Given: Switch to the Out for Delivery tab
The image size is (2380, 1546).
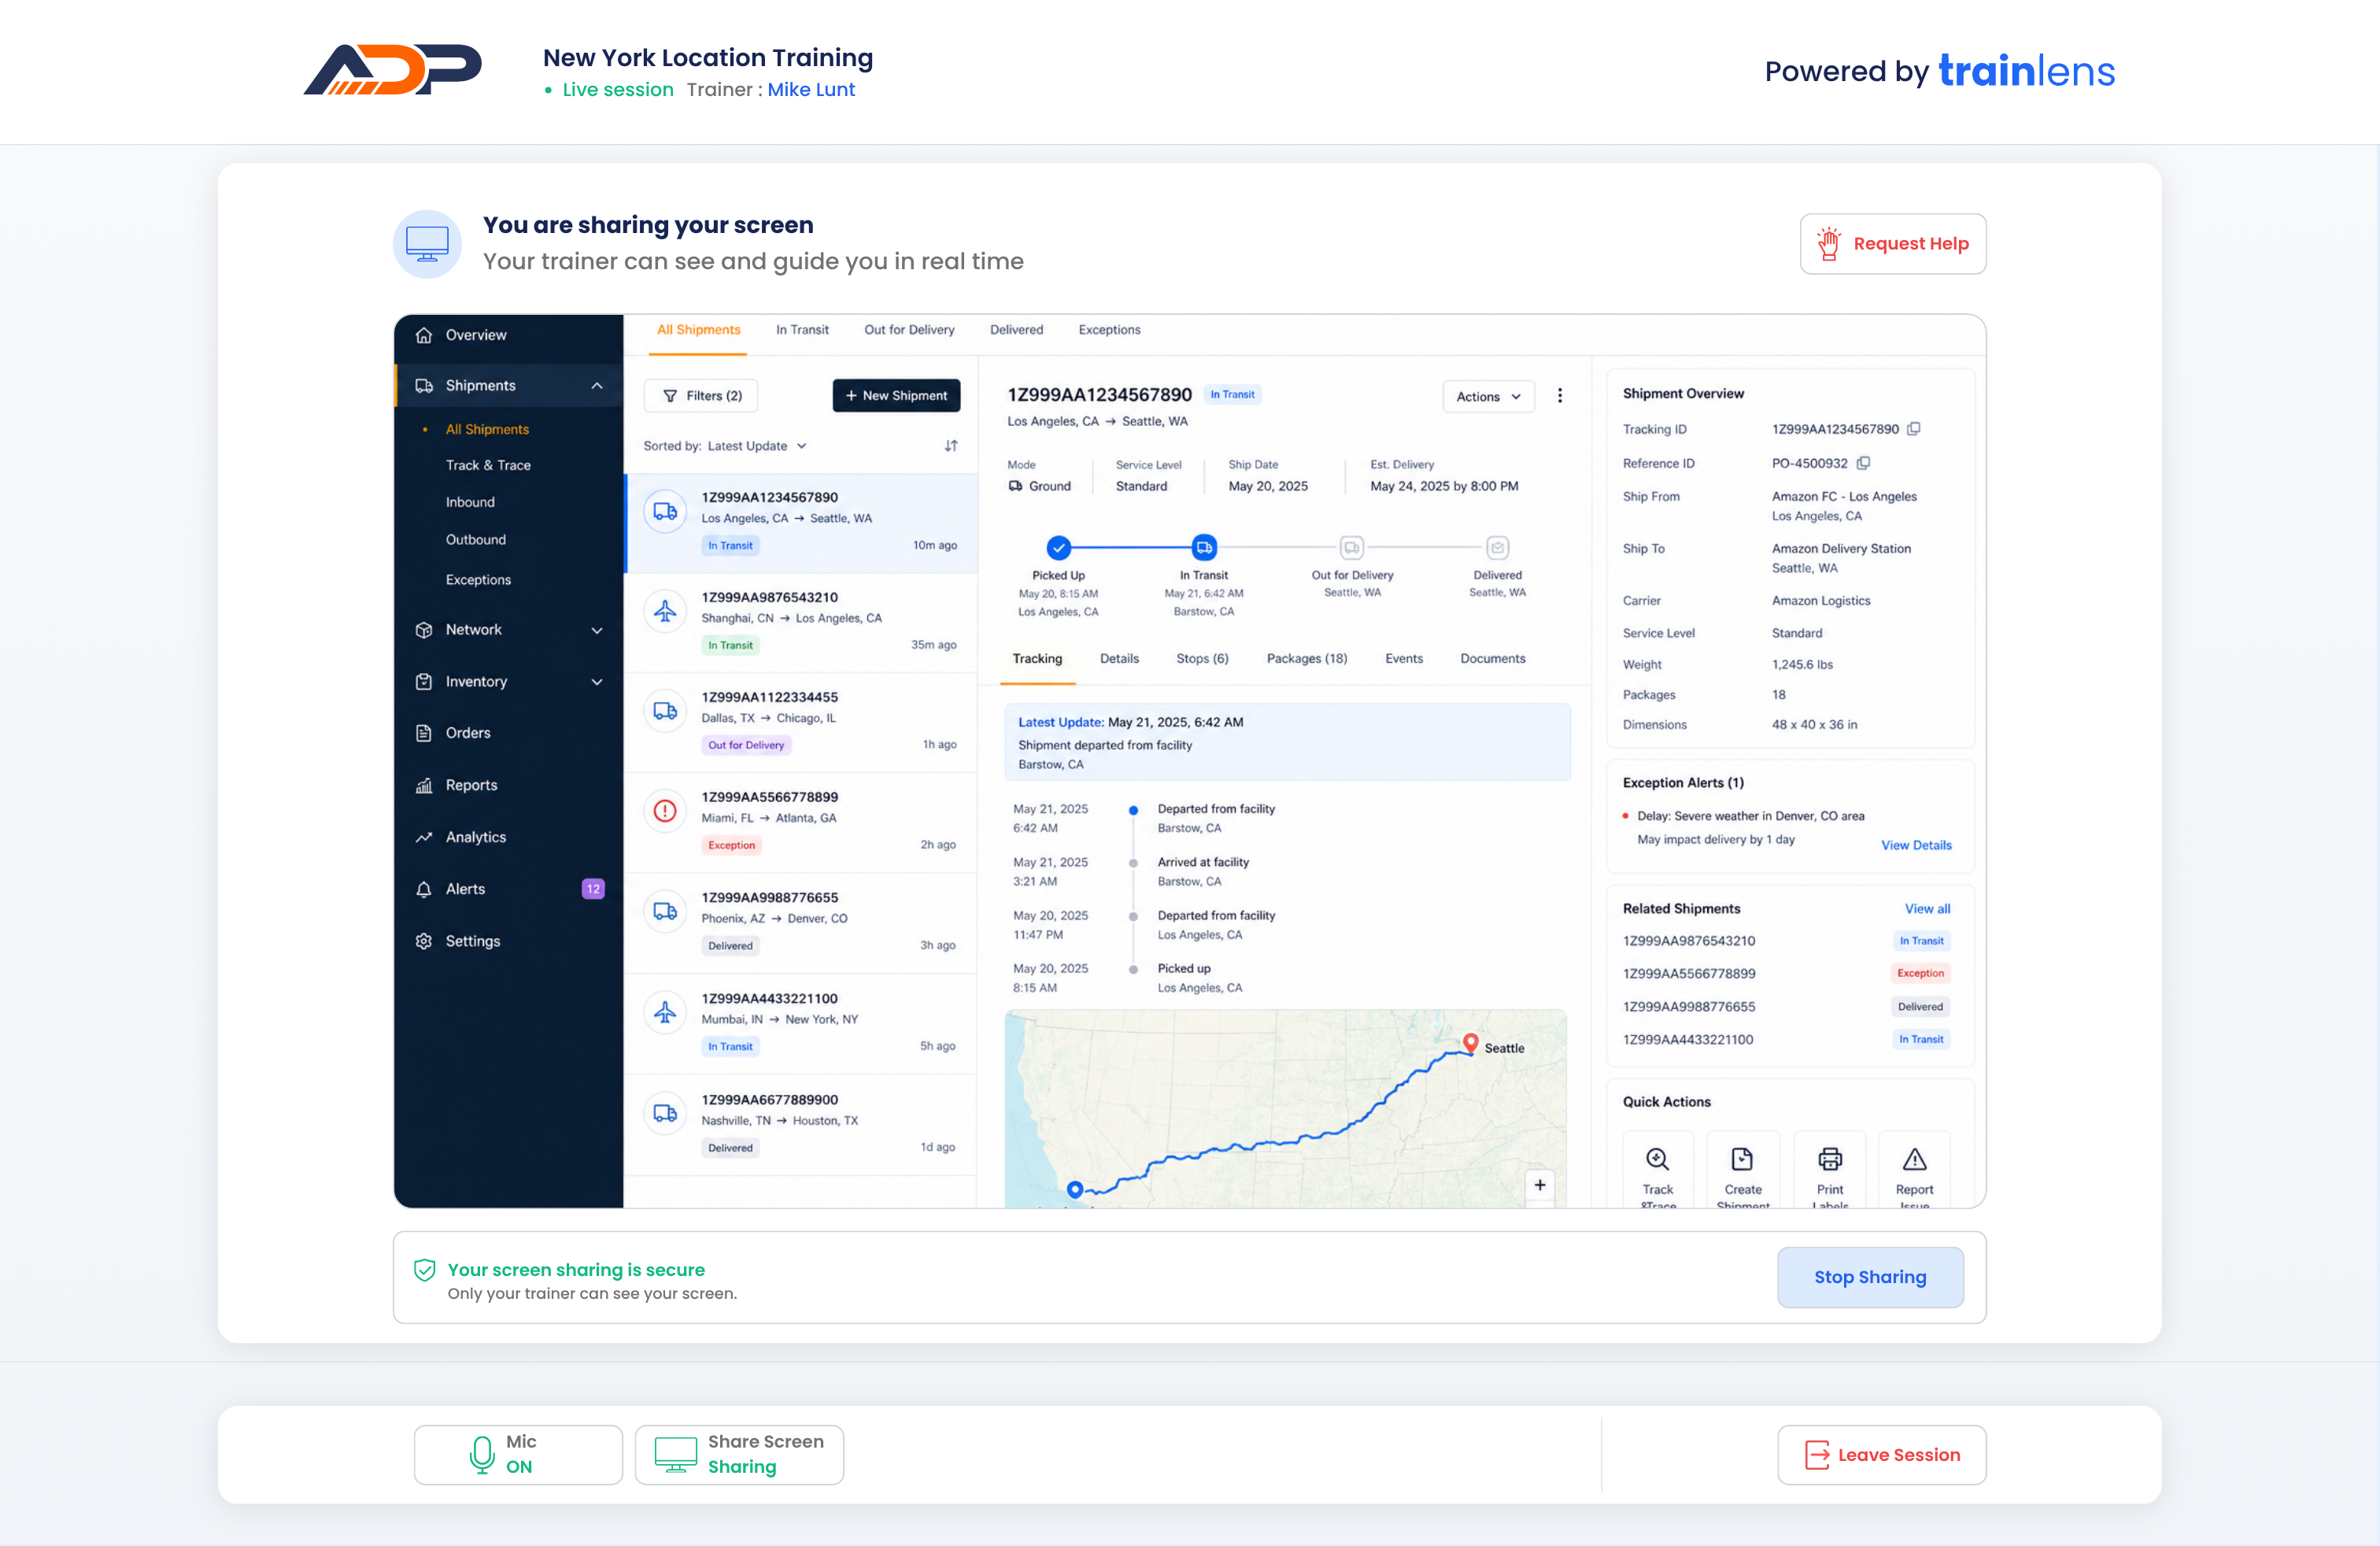Looking at the screenshot, I should tap(909, 330).
